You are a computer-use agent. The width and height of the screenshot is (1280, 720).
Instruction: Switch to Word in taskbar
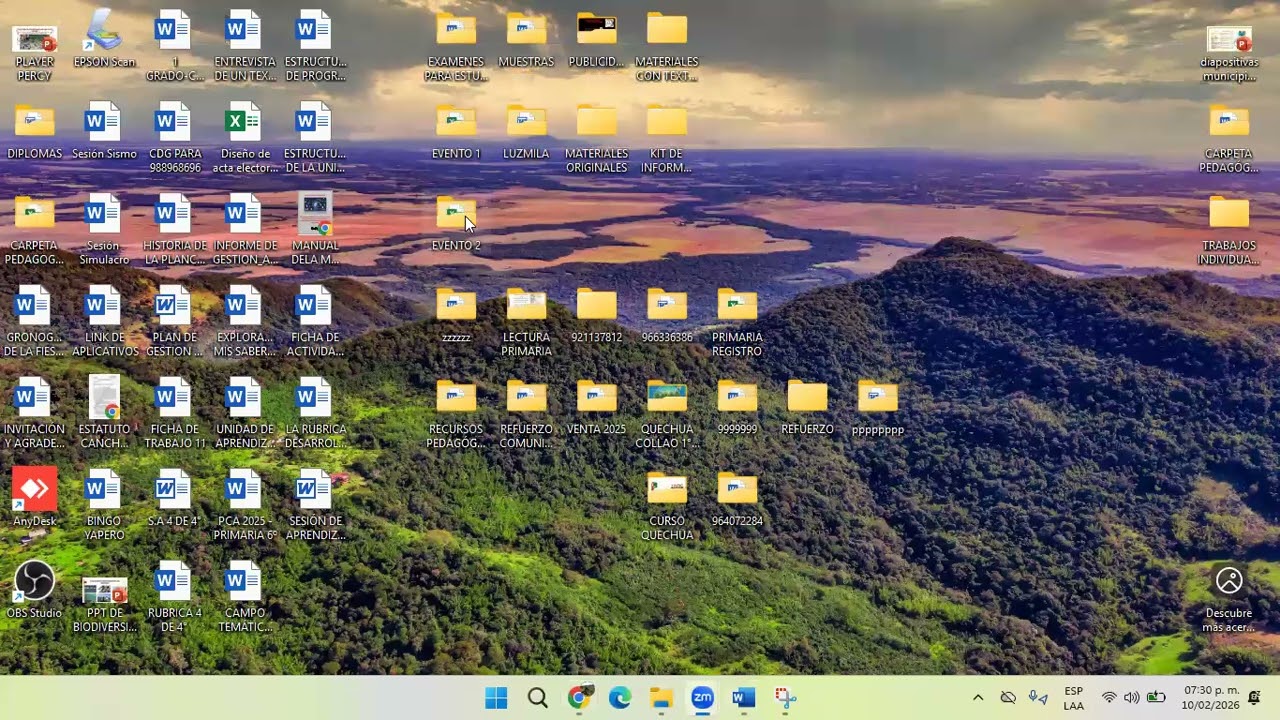pos(743,698)
